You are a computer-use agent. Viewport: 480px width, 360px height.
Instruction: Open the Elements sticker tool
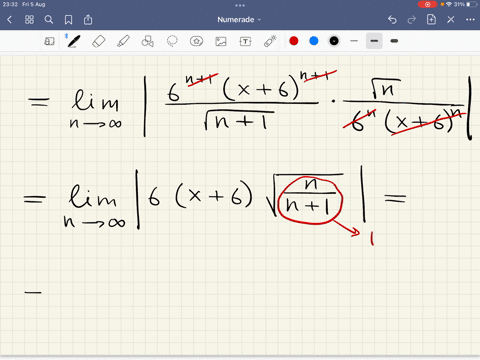point(196,41)
